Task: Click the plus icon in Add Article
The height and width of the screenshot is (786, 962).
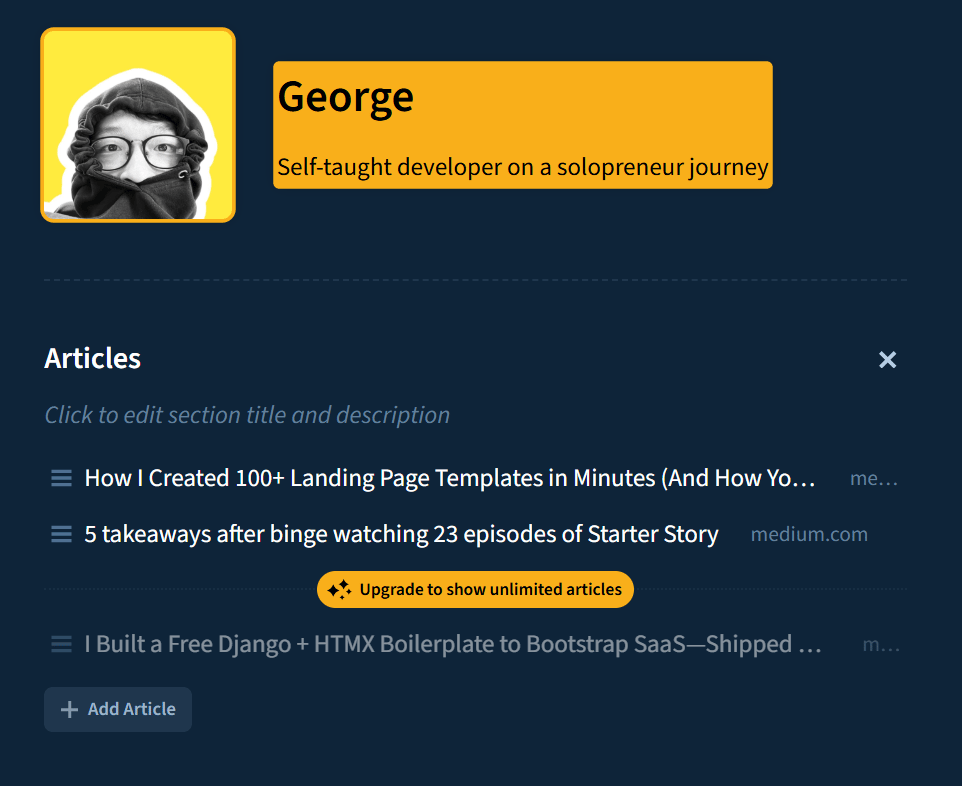Action: coord(69,709)
